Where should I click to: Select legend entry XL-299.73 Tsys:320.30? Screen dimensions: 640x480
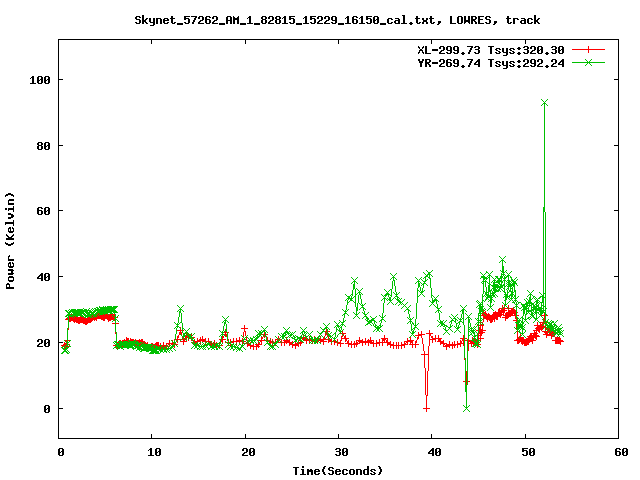pyautogui.click(x=491, y=50)
